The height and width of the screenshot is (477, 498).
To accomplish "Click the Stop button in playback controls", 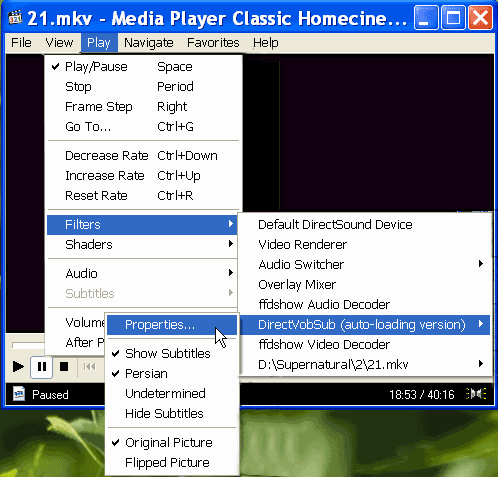I will 64,367.
